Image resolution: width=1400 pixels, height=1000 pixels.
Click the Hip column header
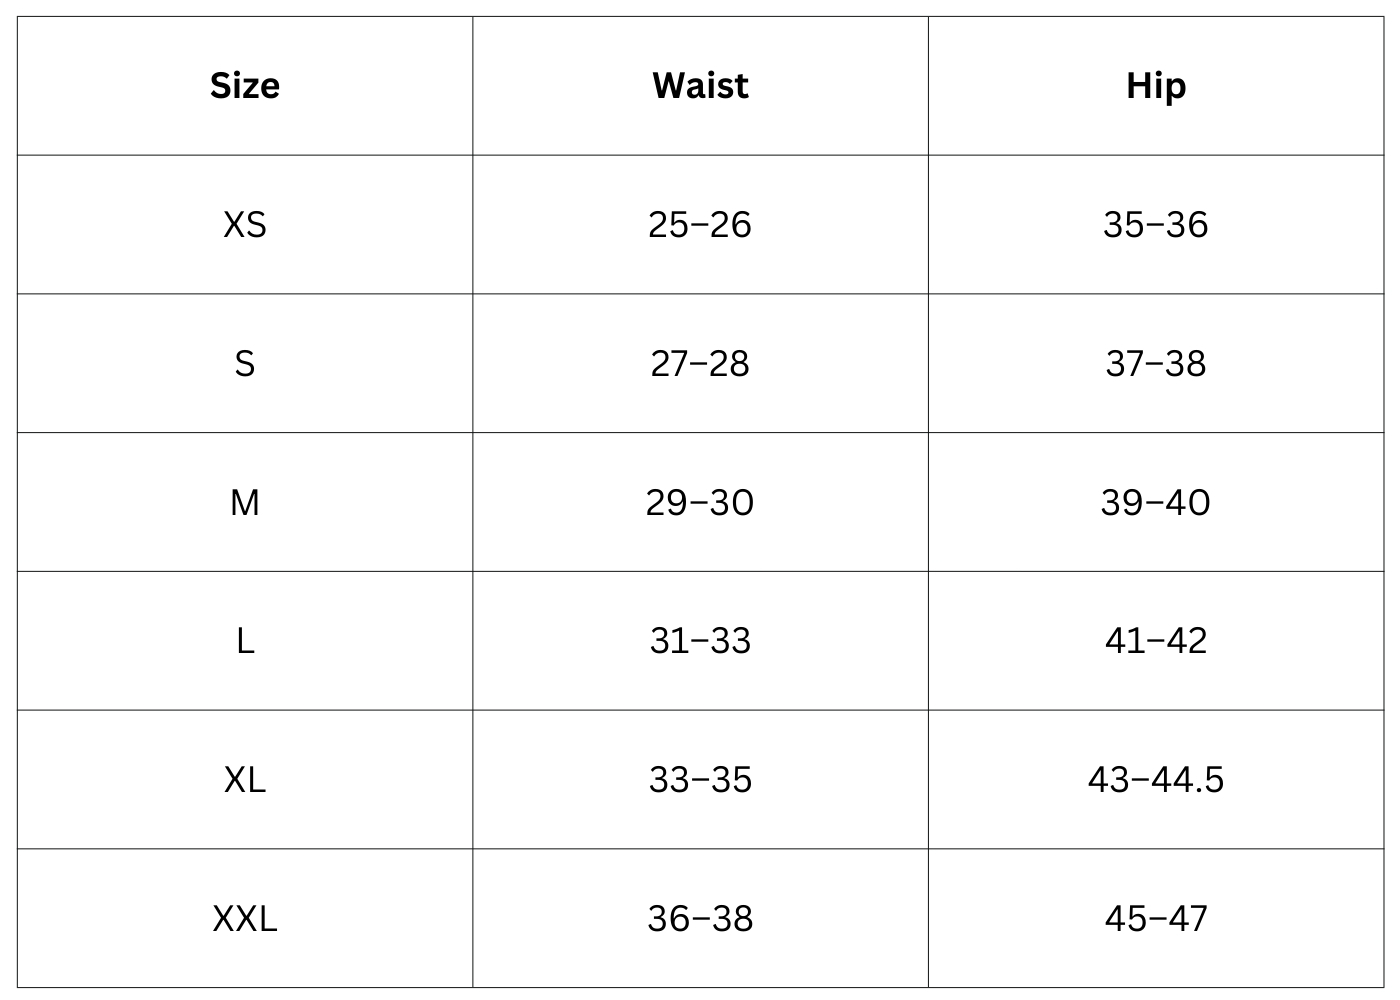pyautogui.click(x=1156, y=86)
